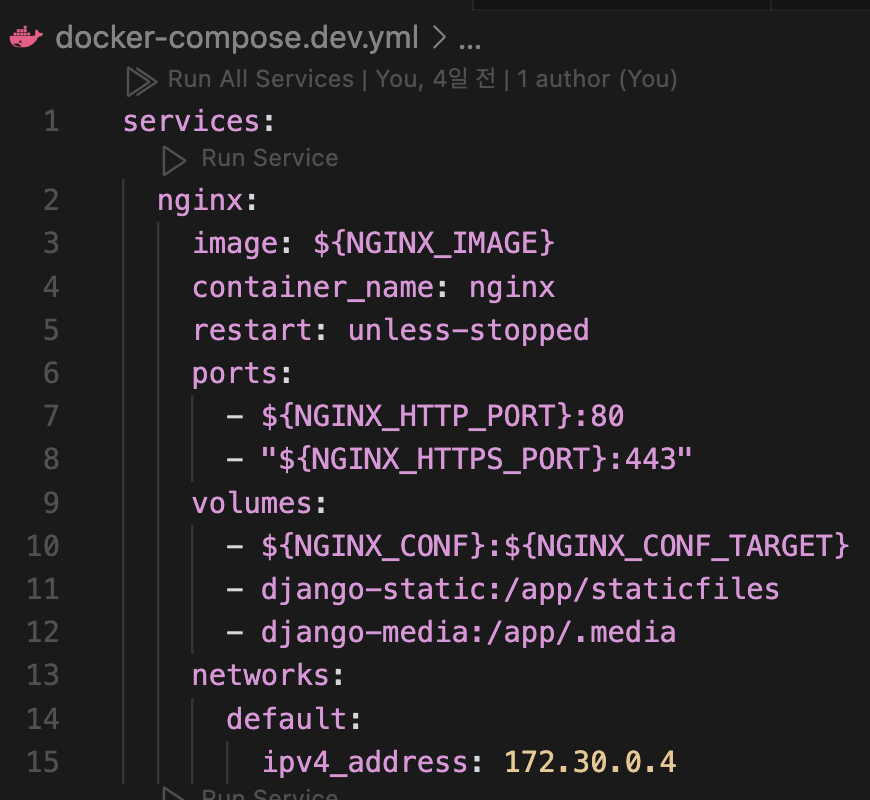The image size is (870, 800).
Task: Place cursor on ${NGINX_IMAGE} value
Action: pyautogui.click(x=434, y=244)
